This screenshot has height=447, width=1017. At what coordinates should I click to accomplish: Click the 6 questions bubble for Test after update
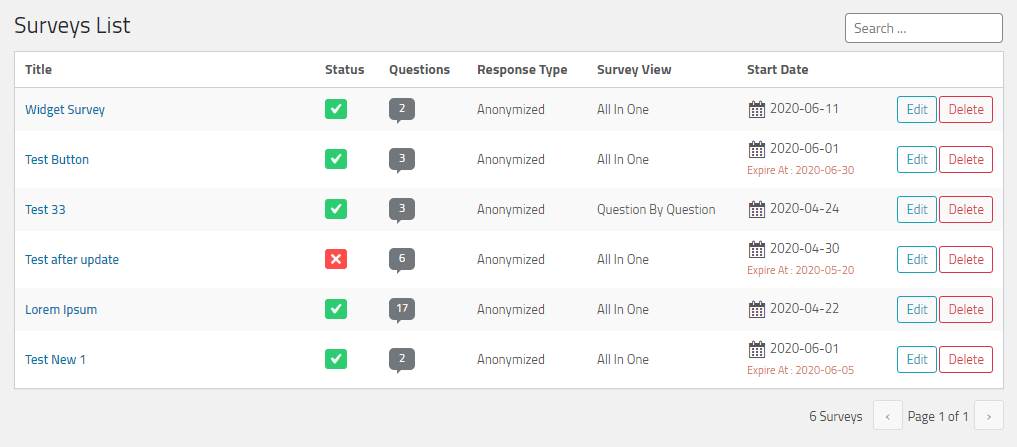pos(401,259)
